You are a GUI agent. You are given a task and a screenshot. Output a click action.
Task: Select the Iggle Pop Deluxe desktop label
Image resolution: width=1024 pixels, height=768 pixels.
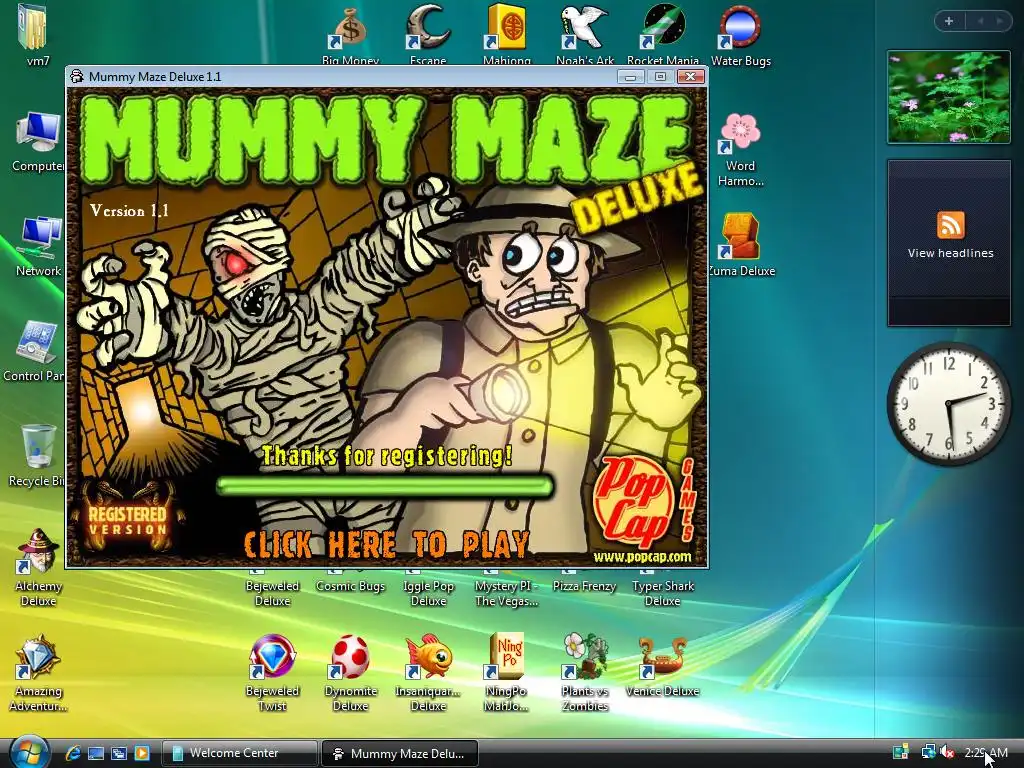coord(428,593)
